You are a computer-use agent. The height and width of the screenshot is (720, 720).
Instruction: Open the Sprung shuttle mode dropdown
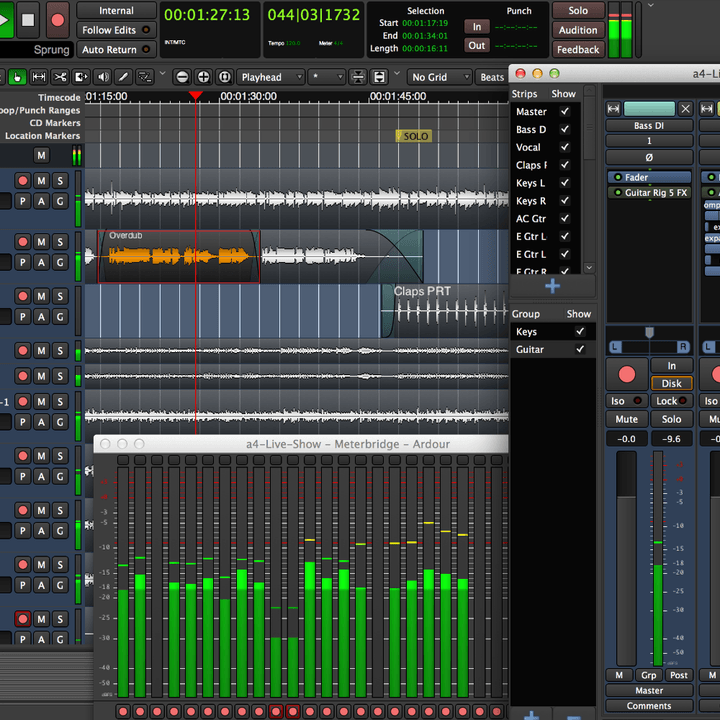coord(36,50)
